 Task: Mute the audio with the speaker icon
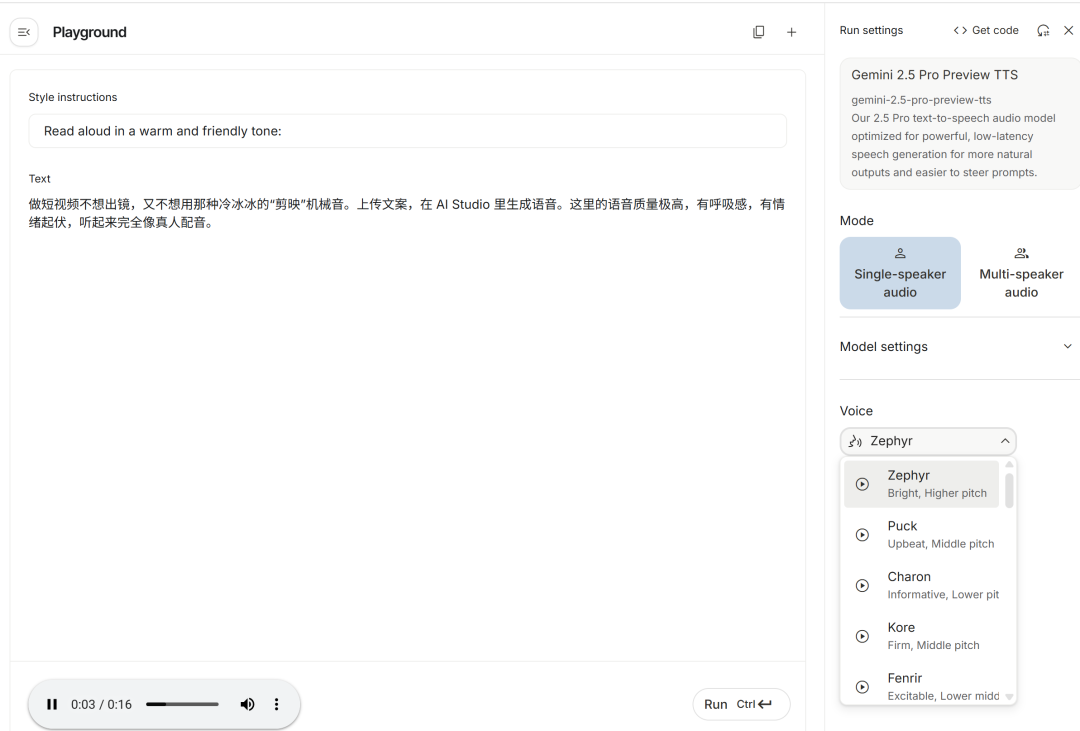coord(247,704)
